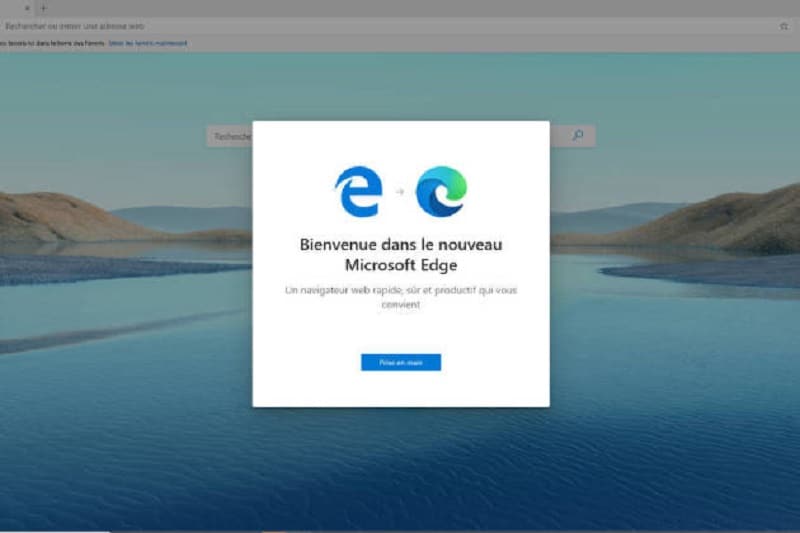This screenshot has width=800, height=533.
Task: Click the magnifier icon in the search box
Action: pos(577,136)
